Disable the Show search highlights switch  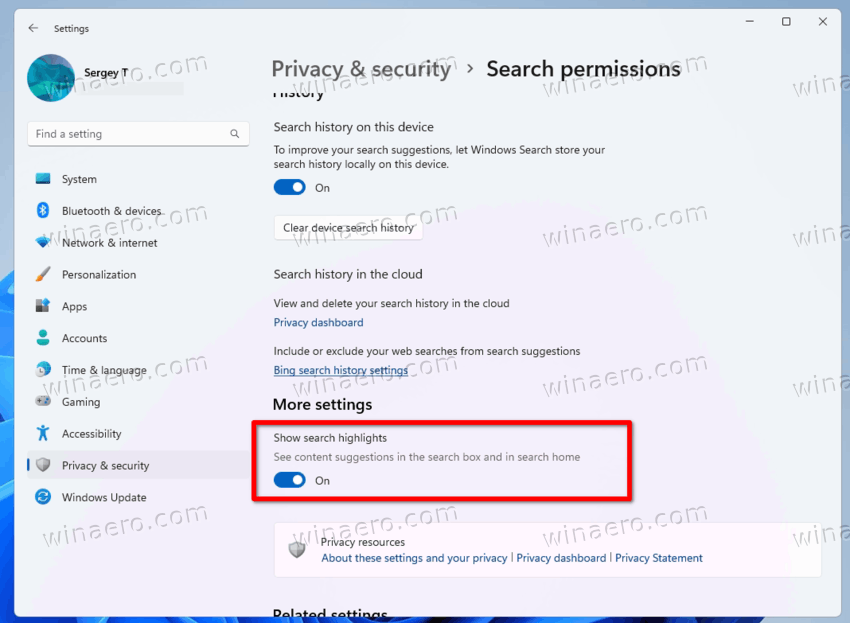(x=289, y=480)
